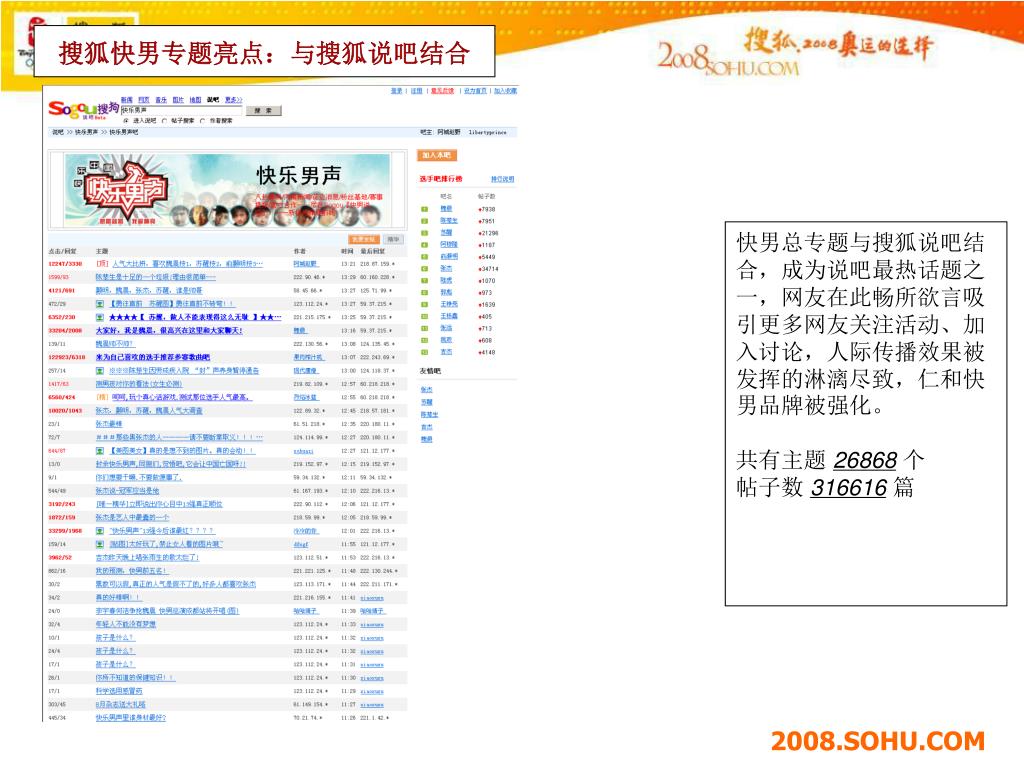
Task: Switch to the 地图 search tab
Action: 195,100
